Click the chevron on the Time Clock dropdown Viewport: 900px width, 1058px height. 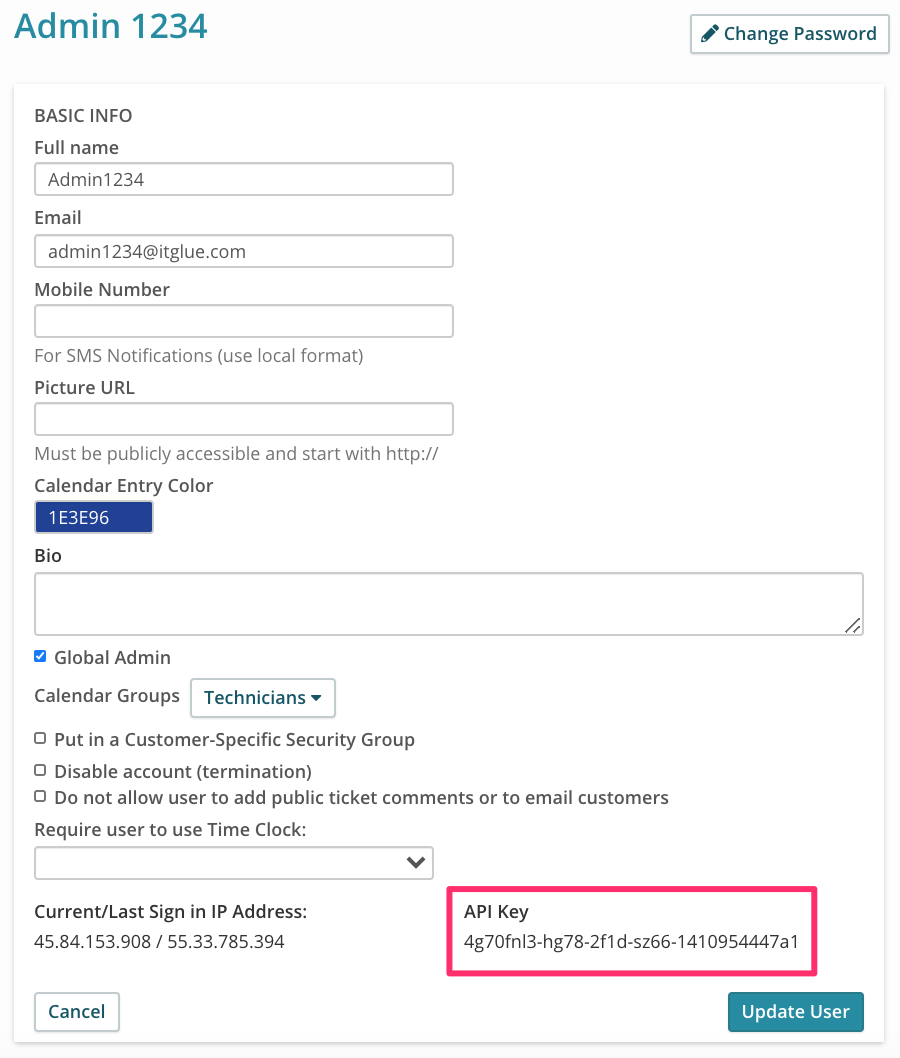coord(416,862)
